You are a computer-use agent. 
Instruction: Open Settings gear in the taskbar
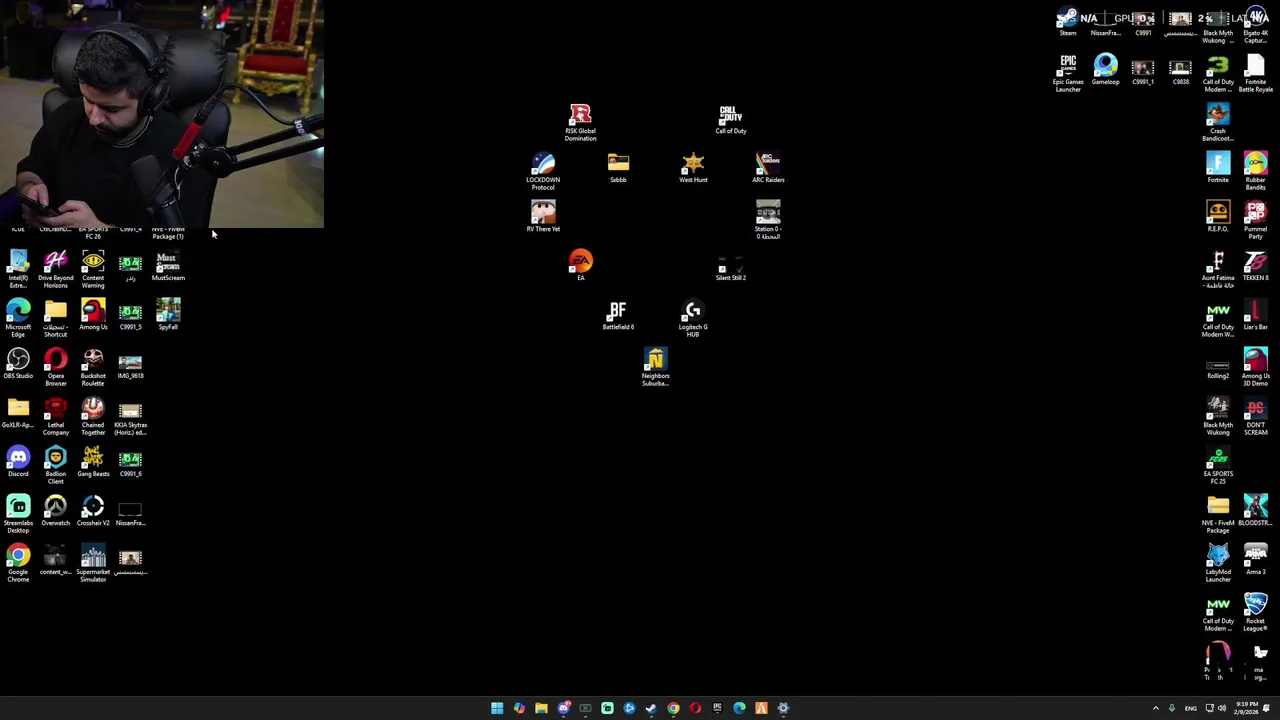[x=783, y=708]
